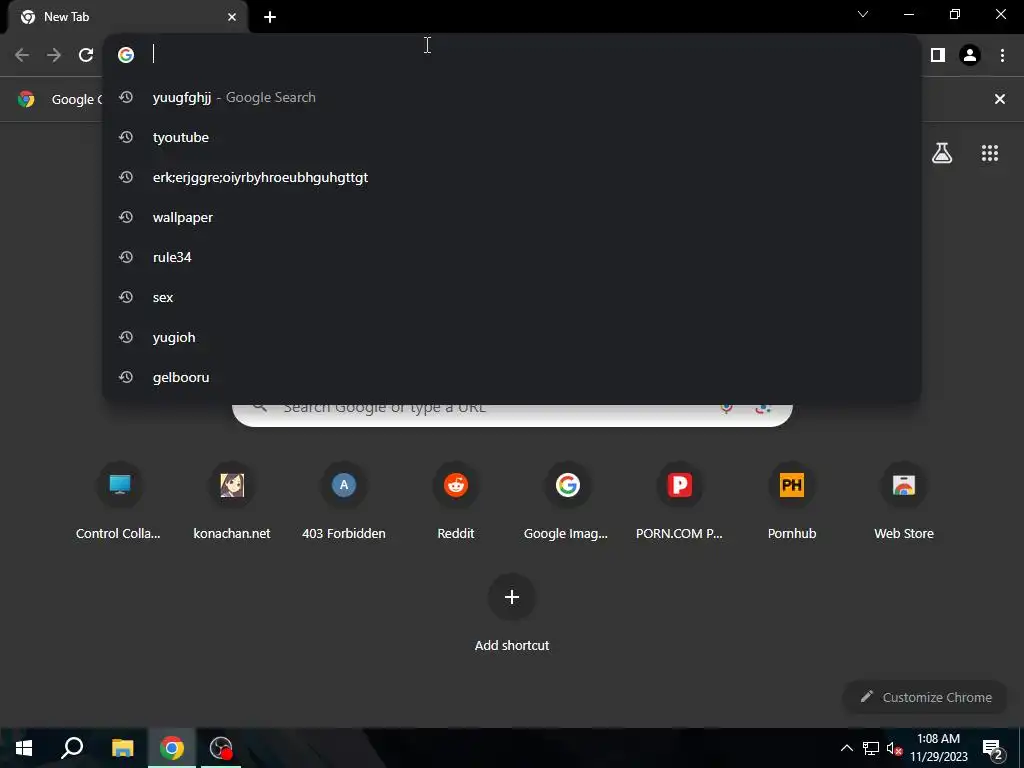Switch to the New Tab tab

127,17
